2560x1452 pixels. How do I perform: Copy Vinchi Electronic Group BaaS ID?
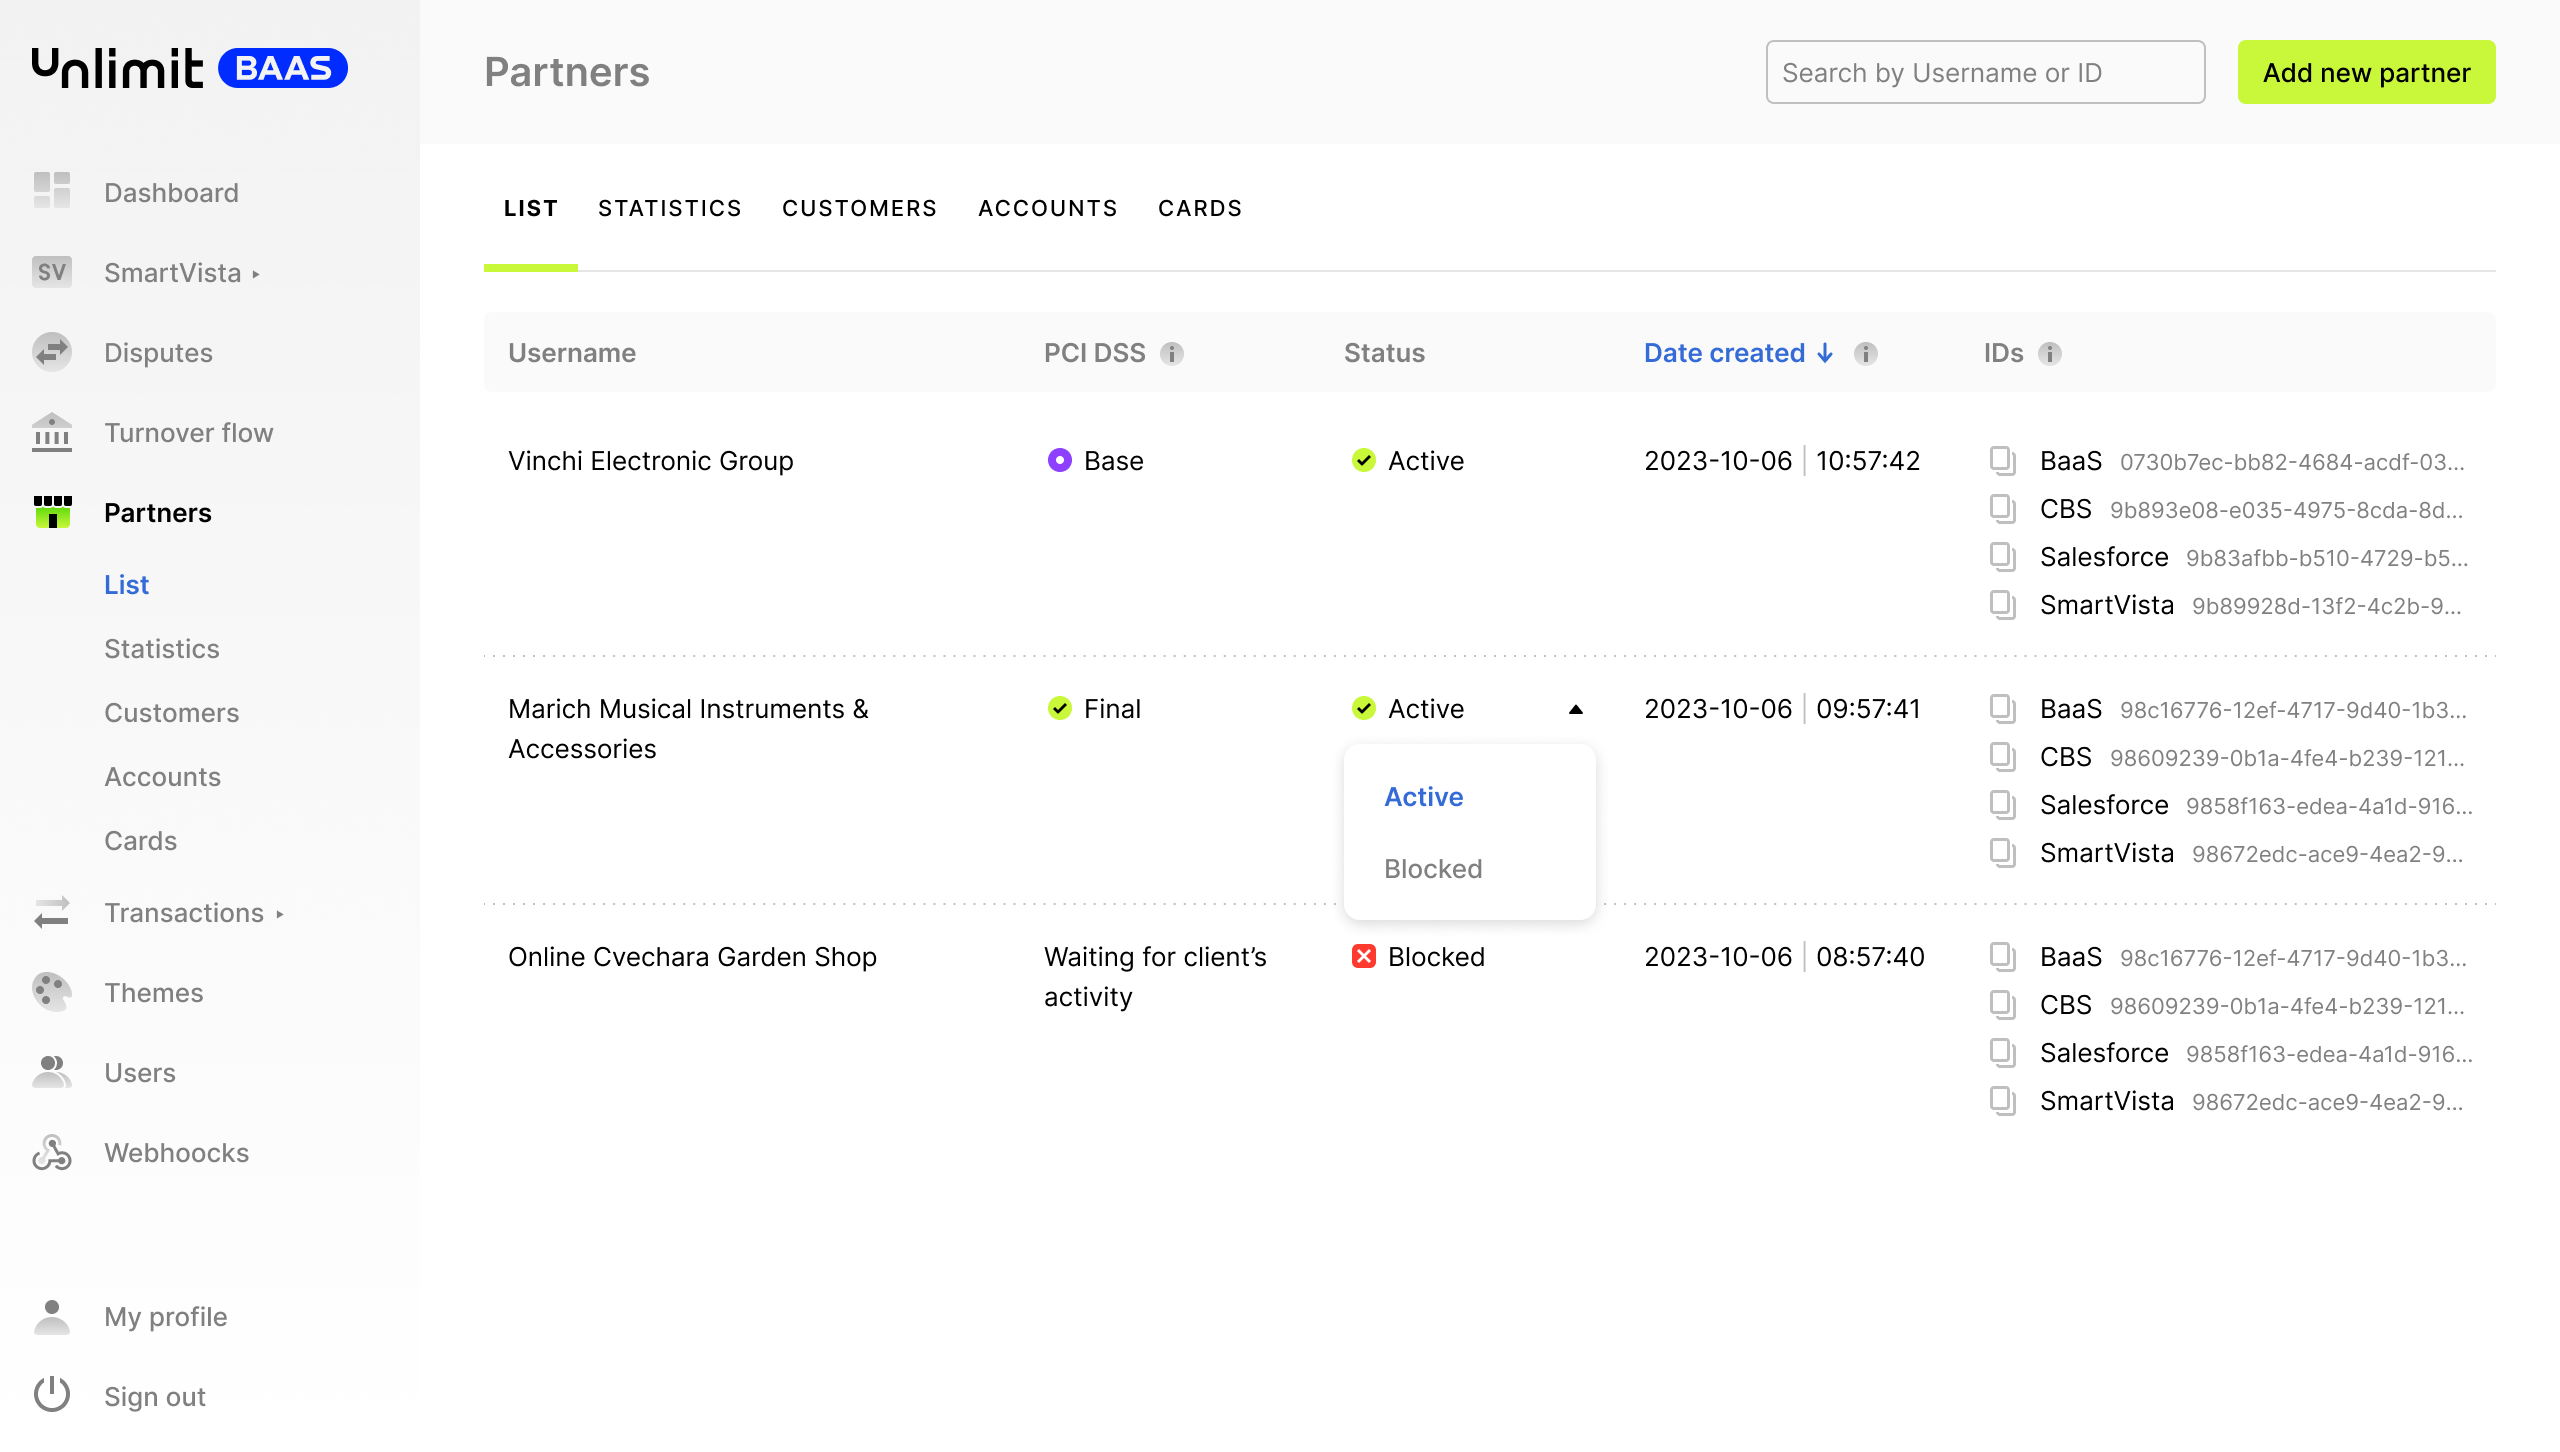tap(2002, 461)
